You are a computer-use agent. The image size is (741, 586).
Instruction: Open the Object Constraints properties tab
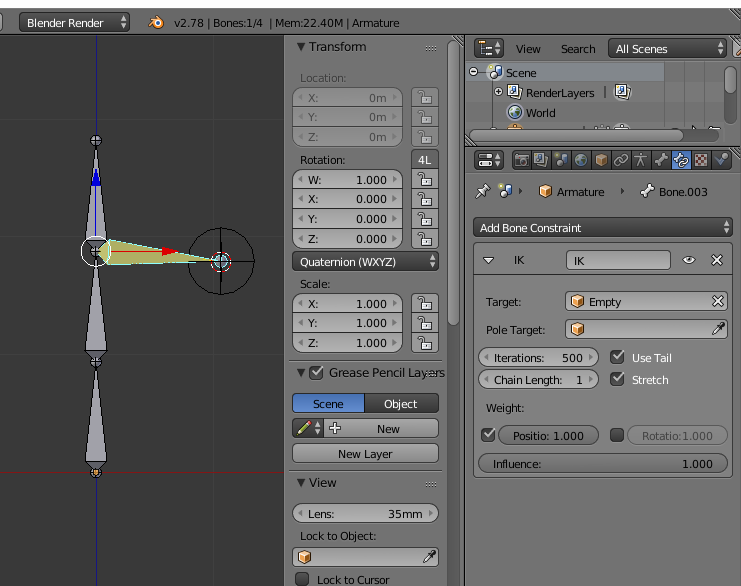pyautogui.click(x=621, y=160)
